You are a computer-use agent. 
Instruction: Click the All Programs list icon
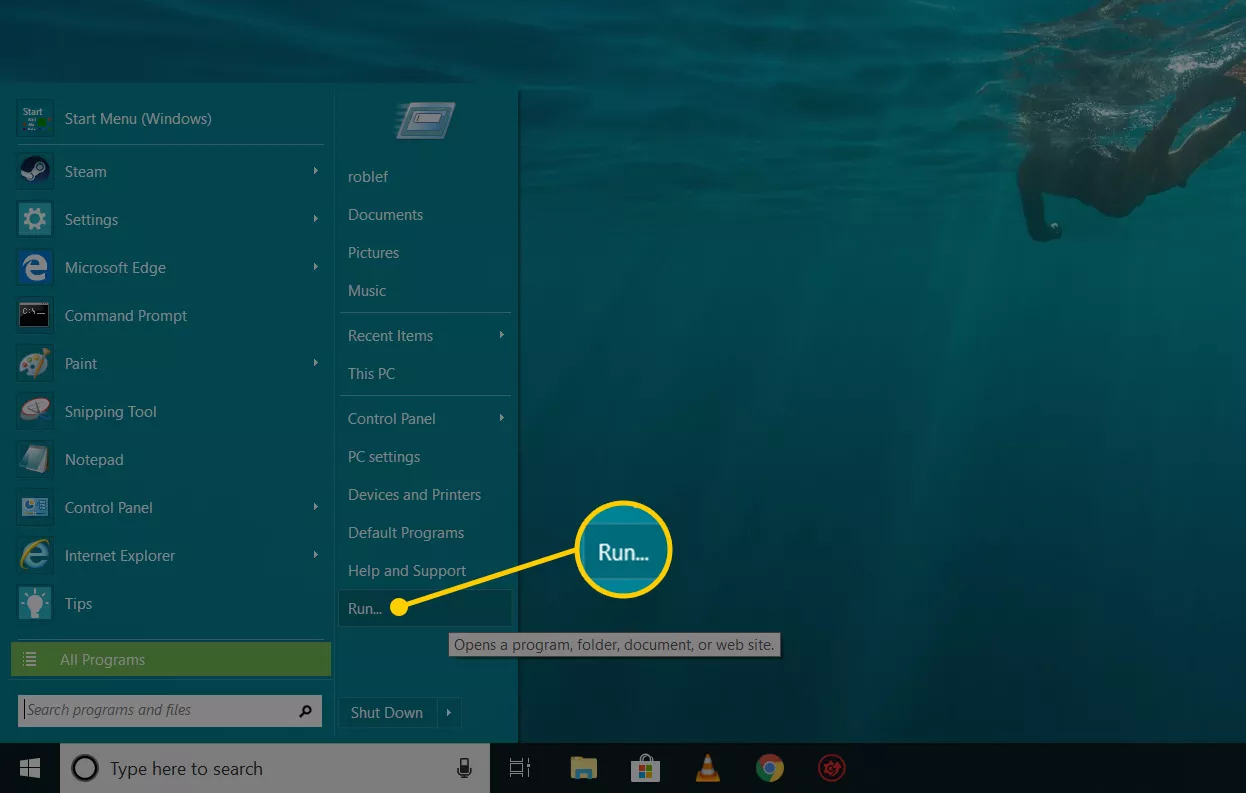pyautogui.click(x=30, y=660)
